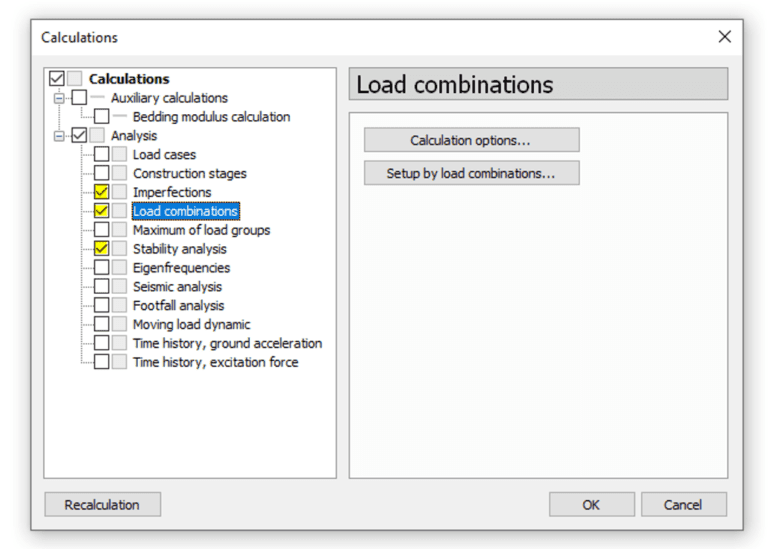Enable the Bedding modulus calculation checkbox
Viewport: 768px width, 549px height.
(101, 117)
